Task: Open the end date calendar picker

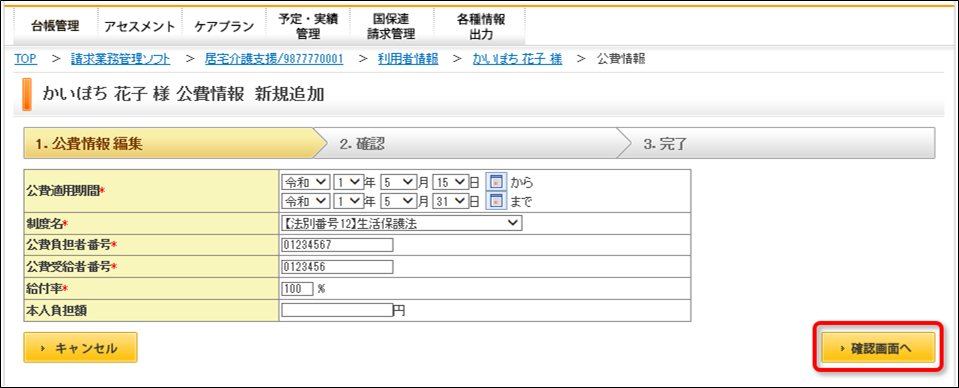Action: point(497,200)
